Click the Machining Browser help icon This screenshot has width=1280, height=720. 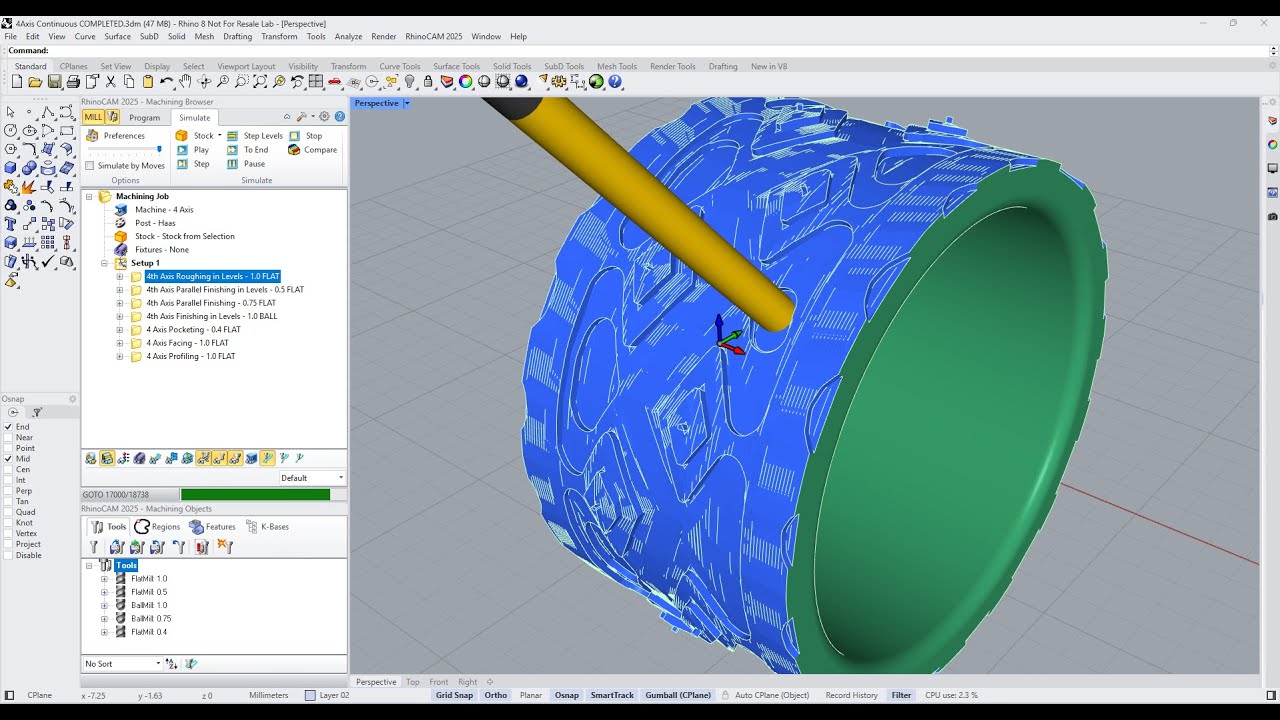[x=340, y=116]
